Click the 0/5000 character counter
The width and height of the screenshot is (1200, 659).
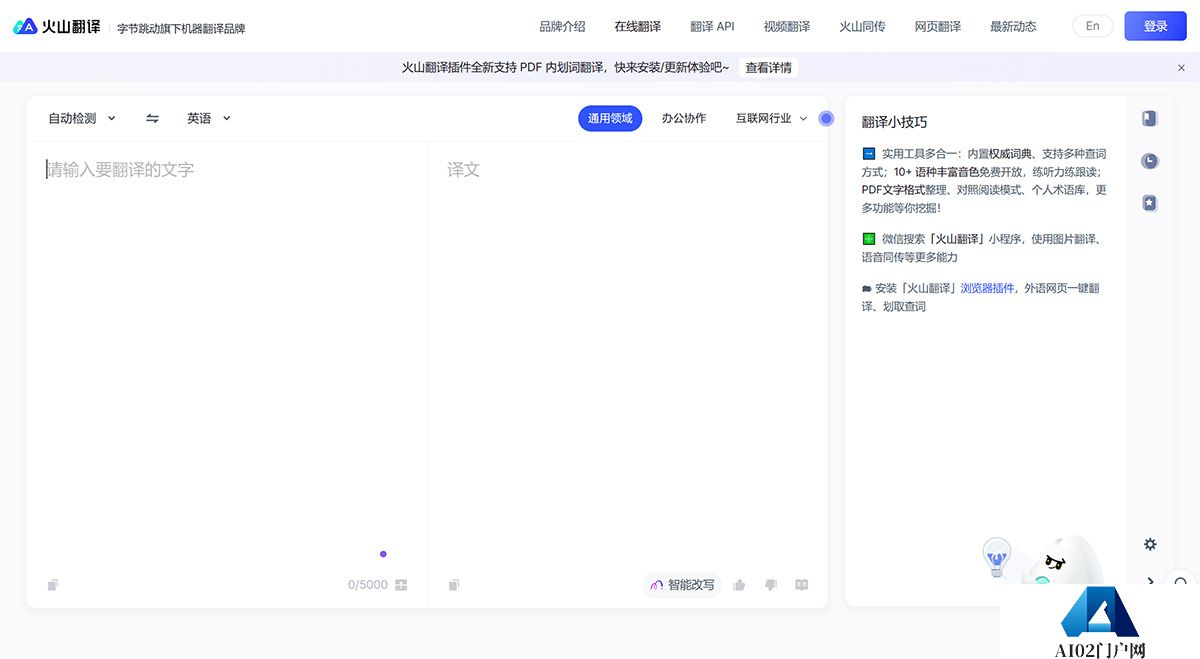[367, 585]
